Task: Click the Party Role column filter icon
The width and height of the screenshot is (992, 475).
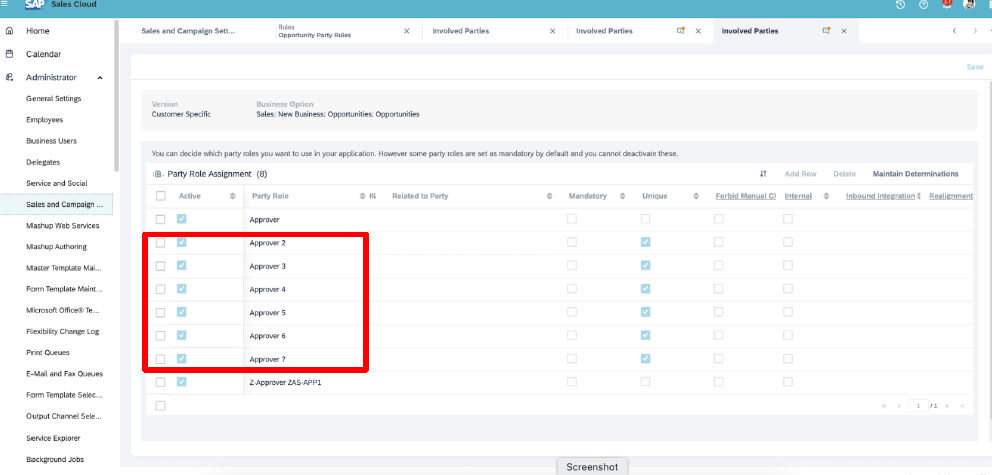Action: [x=373, y=196]
